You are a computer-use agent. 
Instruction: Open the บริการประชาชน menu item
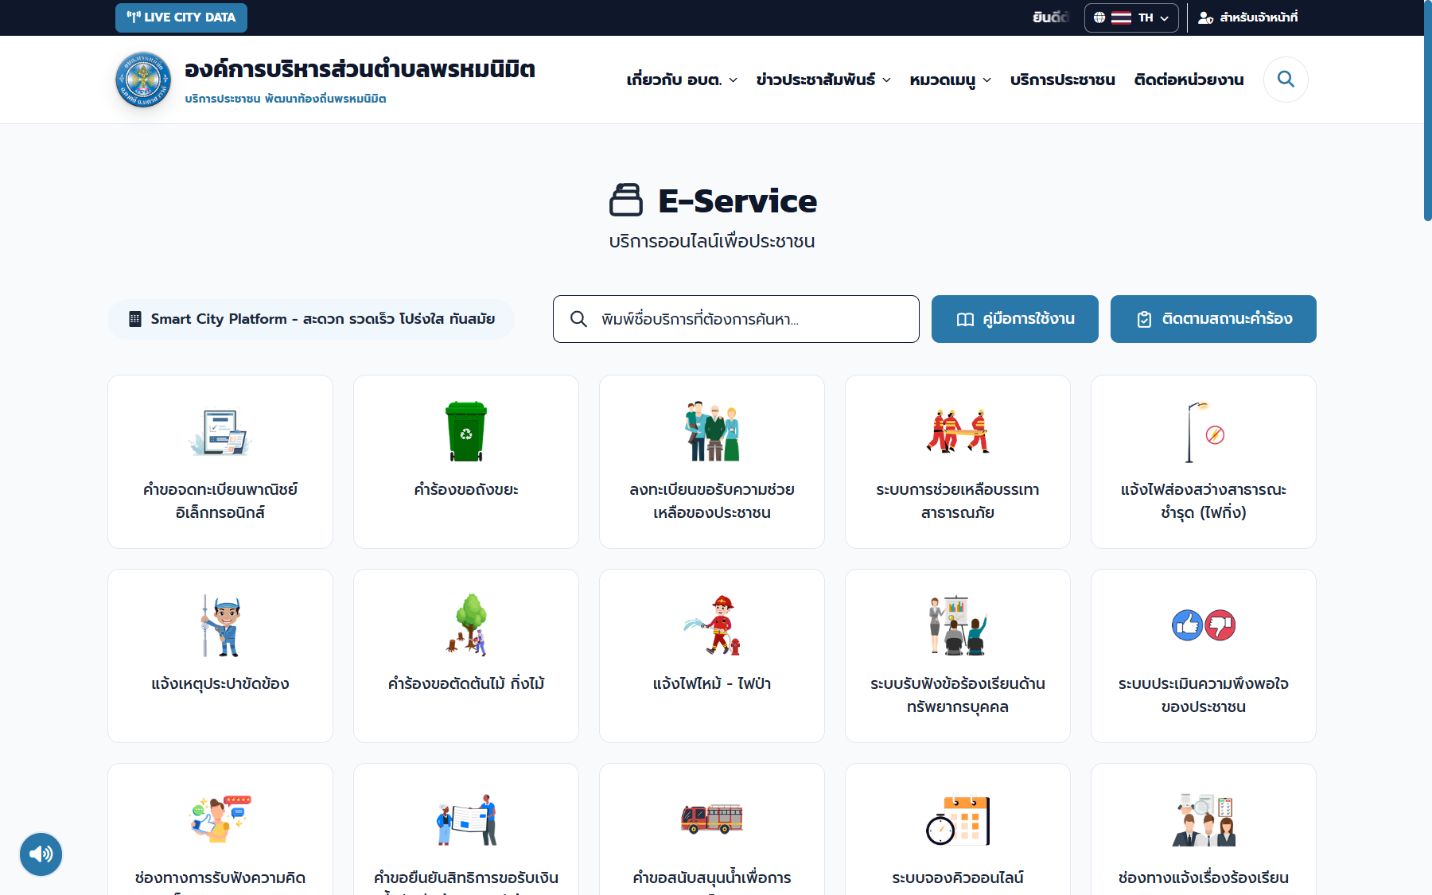(x=1062, y=80)
